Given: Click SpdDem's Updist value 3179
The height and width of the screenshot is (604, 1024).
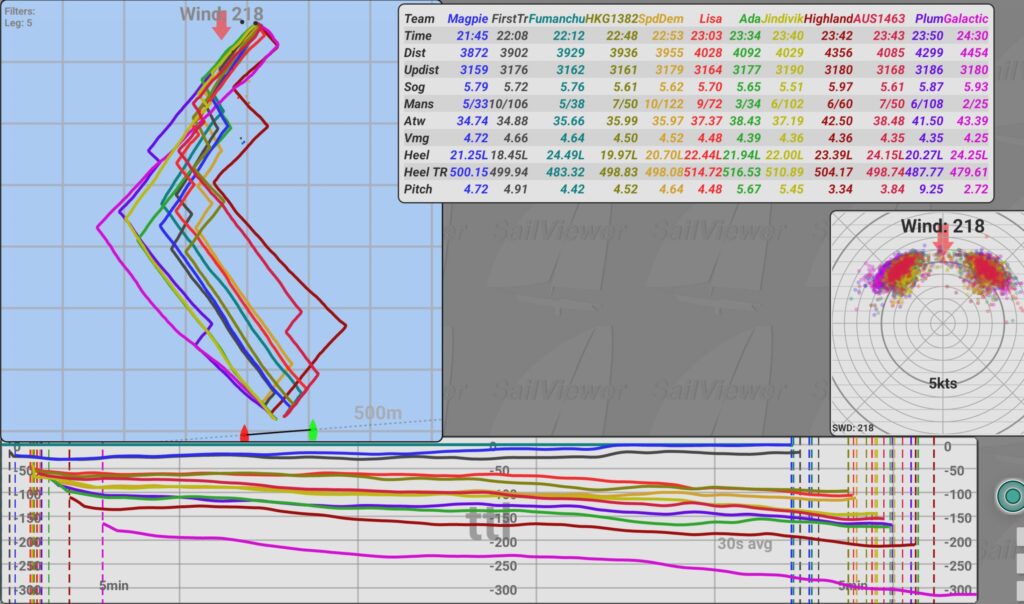Looking at the screenshot, I should pos(669,70).
